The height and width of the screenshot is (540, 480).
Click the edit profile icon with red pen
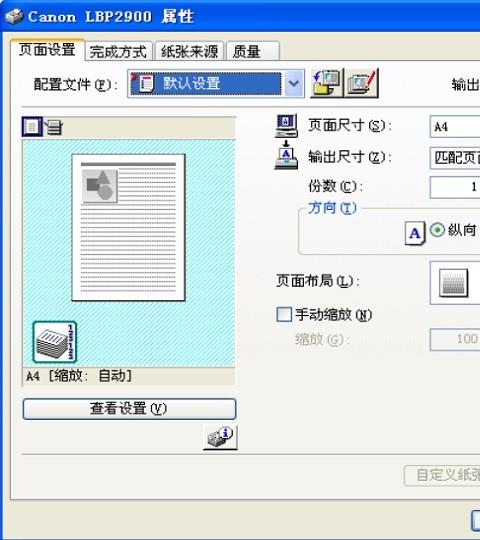coord(362,83)
